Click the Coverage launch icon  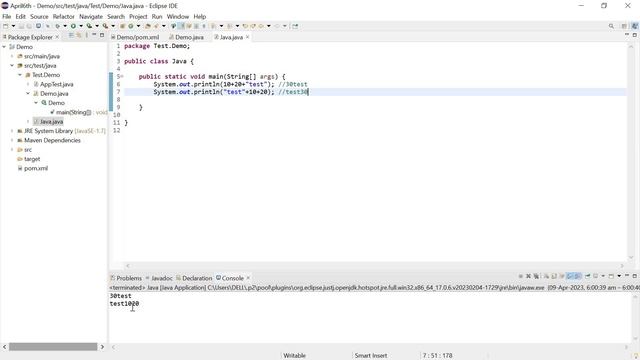[89, 26]
